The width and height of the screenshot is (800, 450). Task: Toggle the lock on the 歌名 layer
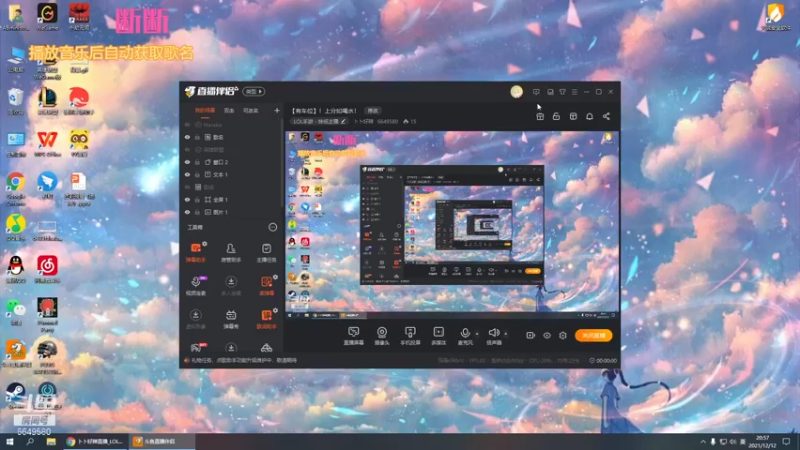[x=197, y=137]
